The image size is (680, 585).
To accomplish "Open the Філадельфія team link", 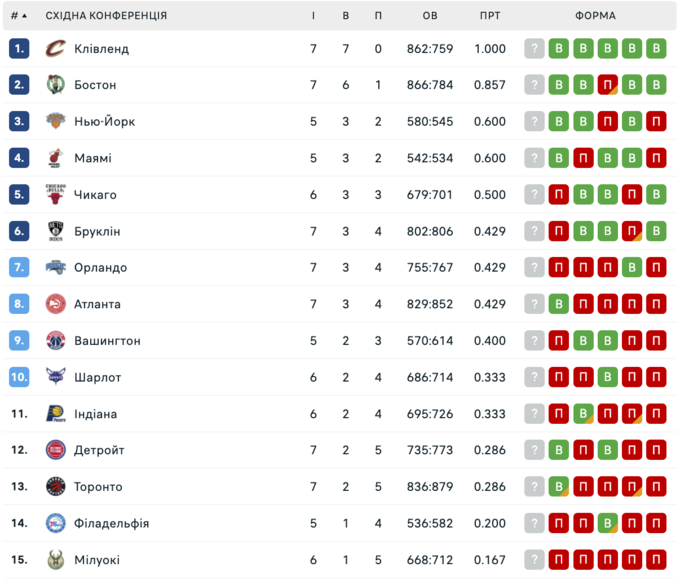I will coord(111,523).
